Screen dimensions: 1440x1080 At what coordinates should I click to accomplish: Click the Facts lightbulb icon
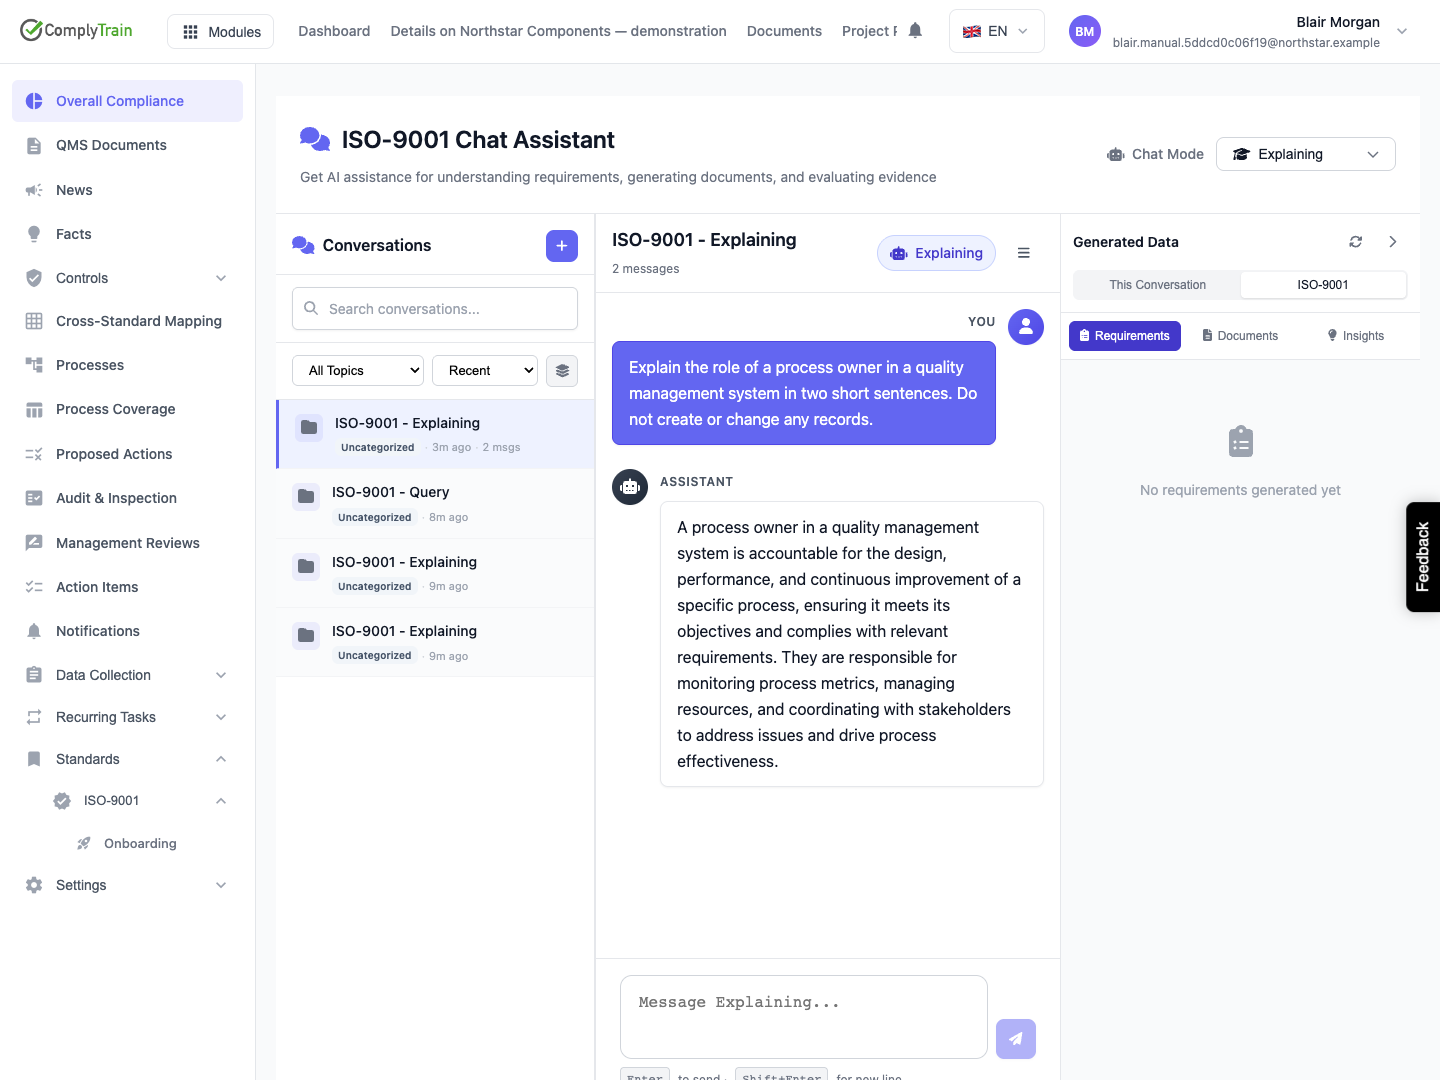tap(34, 234)
